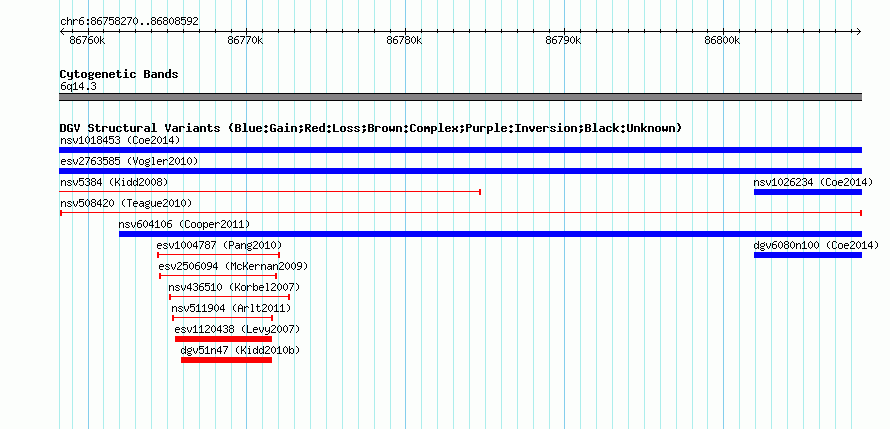
Task: Select the red nsv511904 loss line
Action: 222,318
